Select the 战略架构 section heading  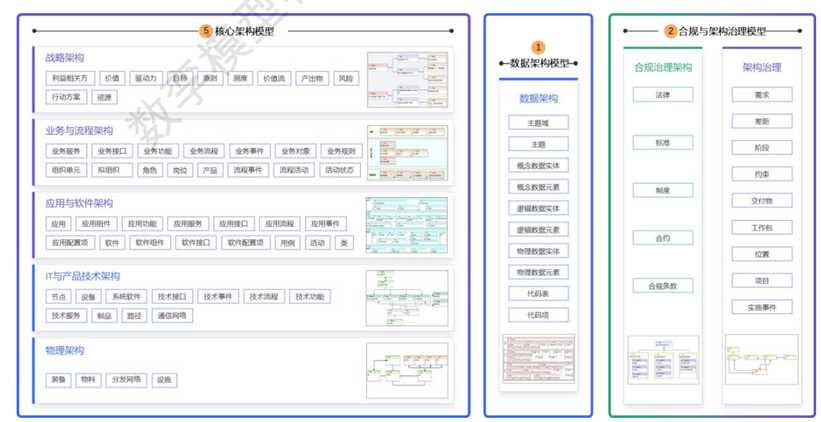(x=66, y=58)
